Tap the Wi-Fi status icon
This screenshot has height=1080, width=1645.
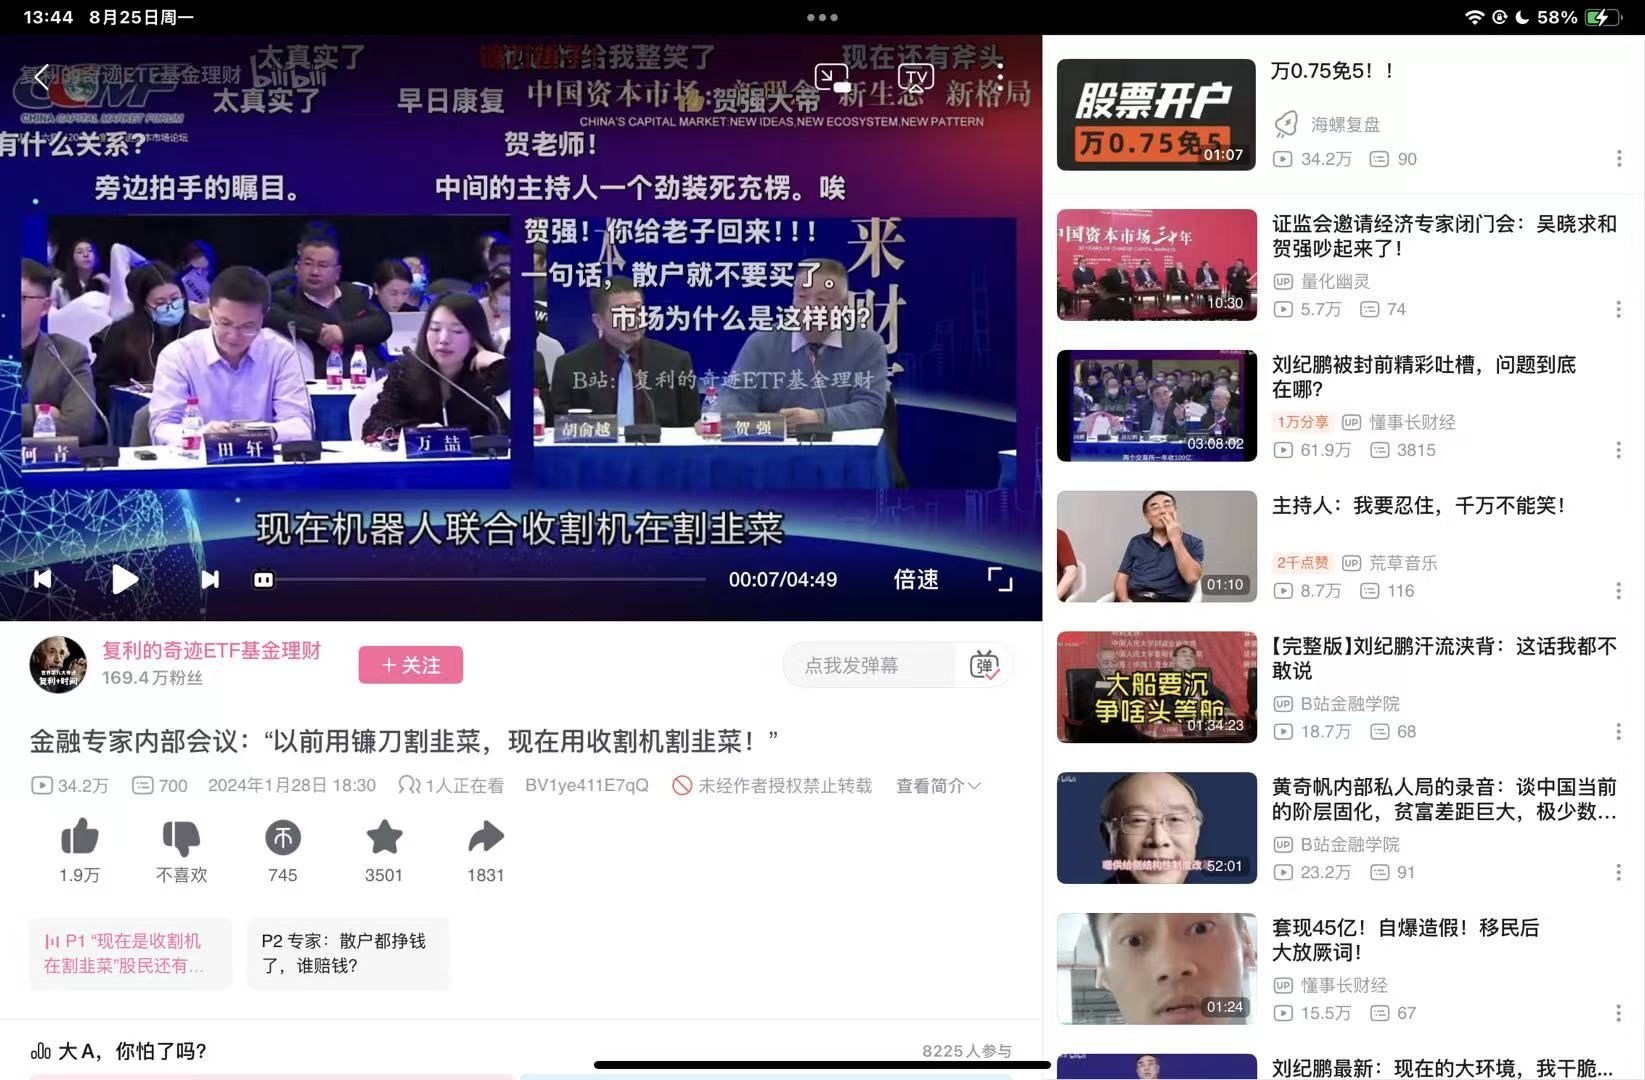click(1474, 17)
